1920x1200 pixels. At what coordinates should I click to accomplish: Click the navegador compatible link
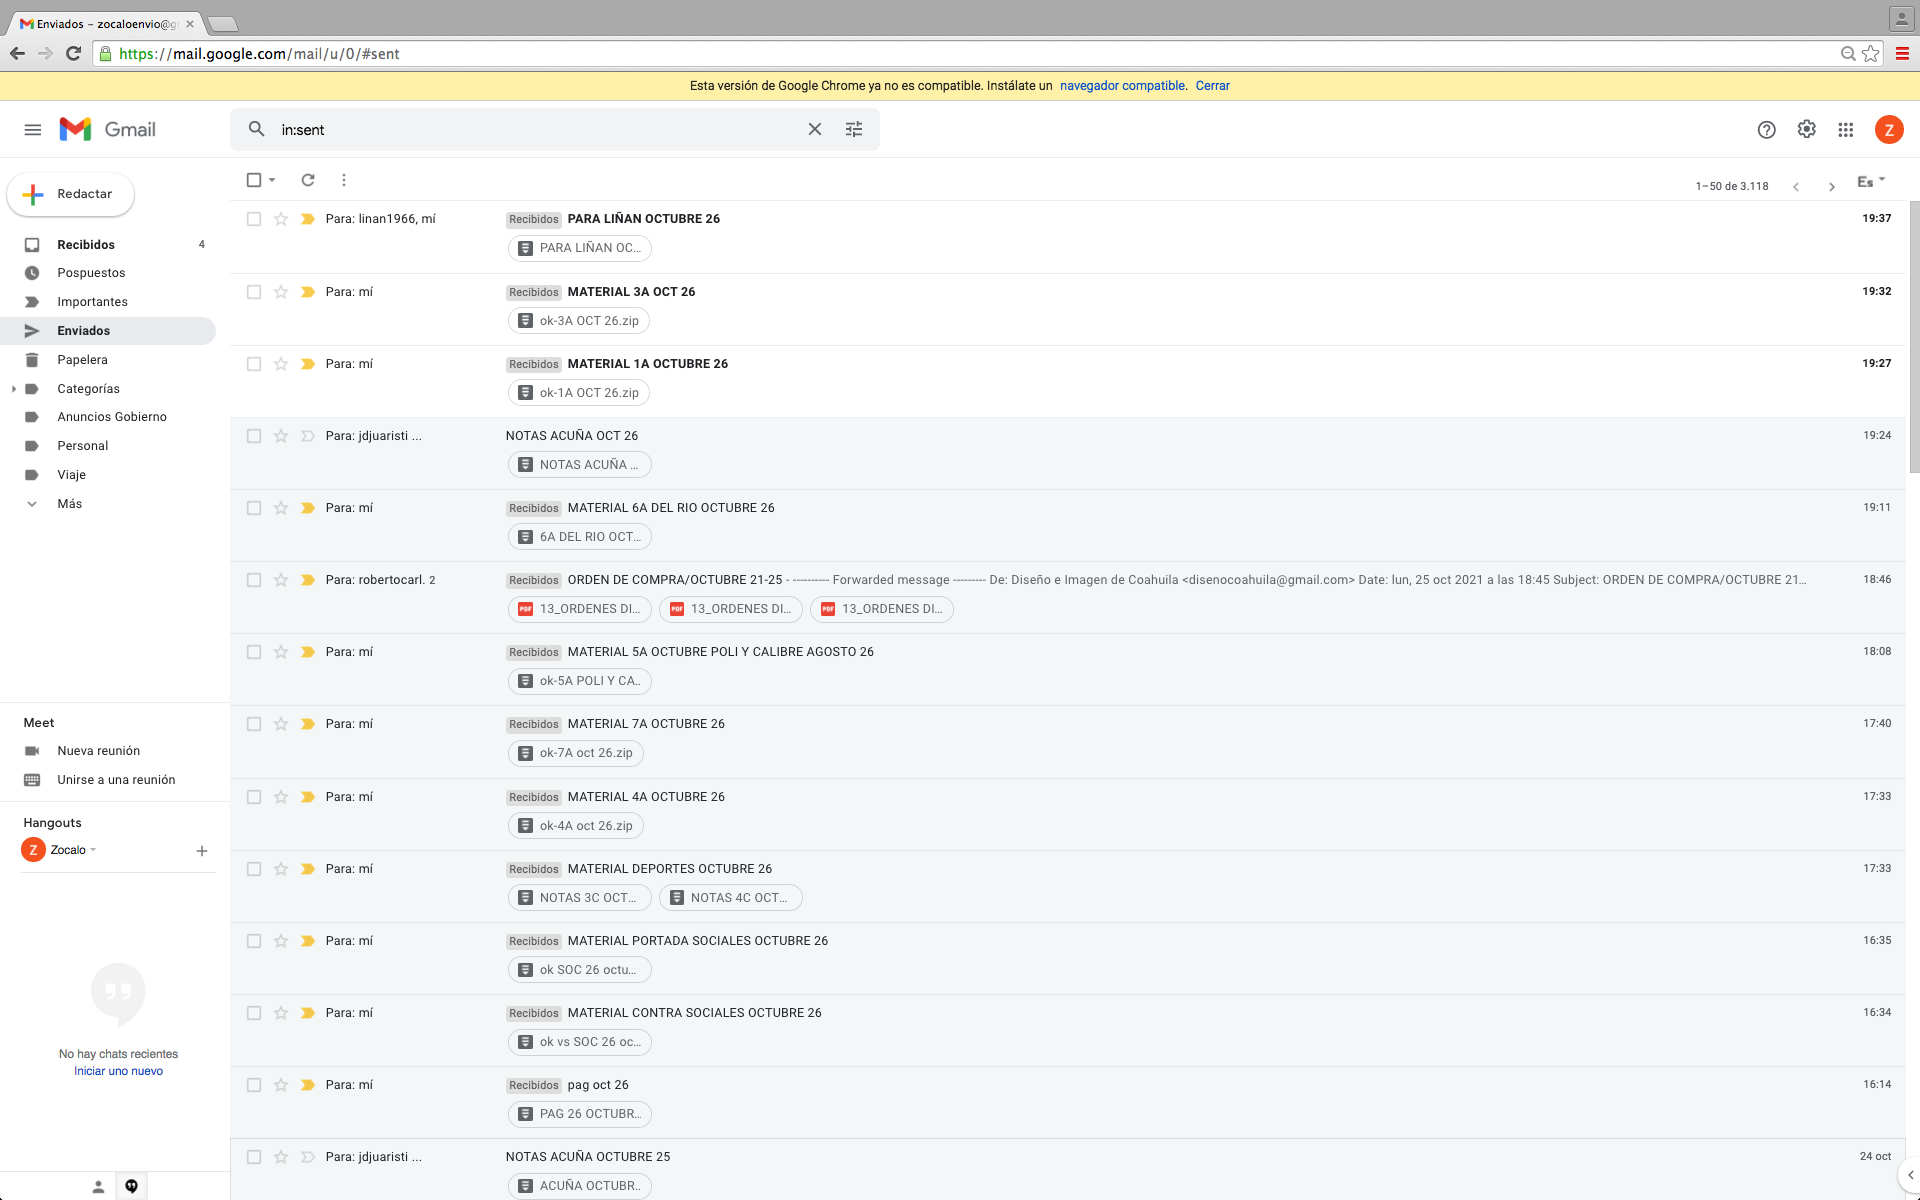1122,86
